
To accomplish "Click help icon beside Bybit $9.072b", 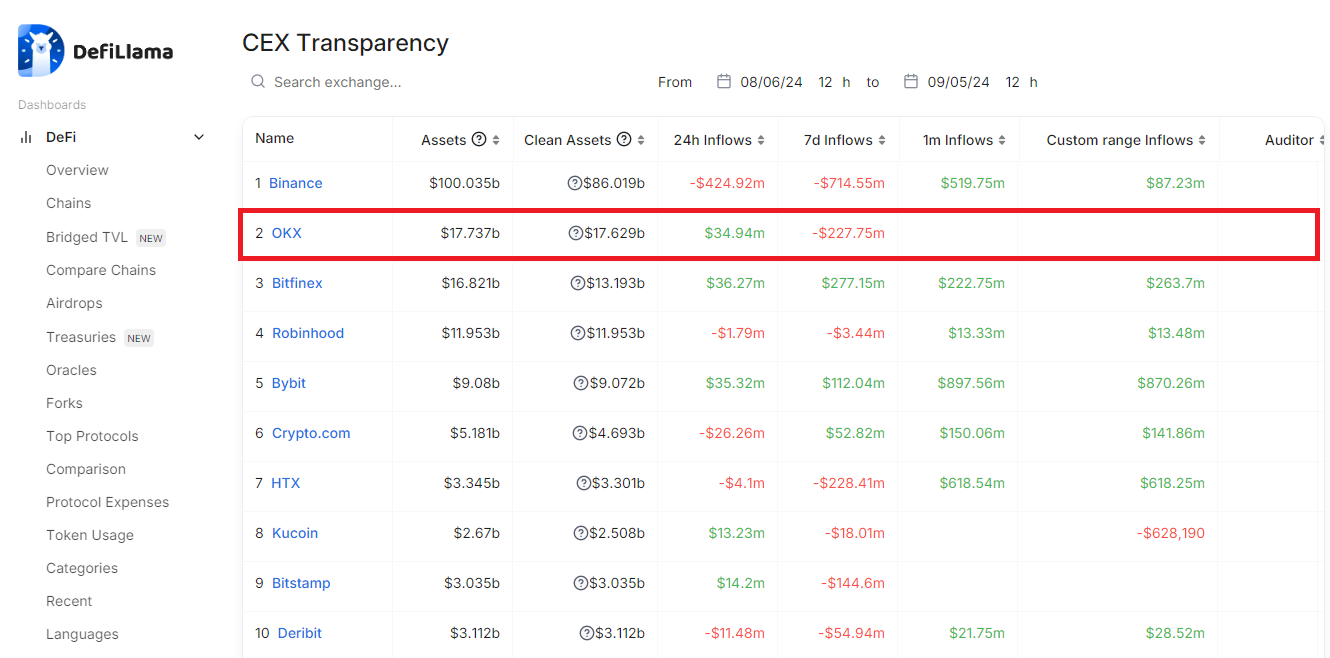I will [581, 383].
